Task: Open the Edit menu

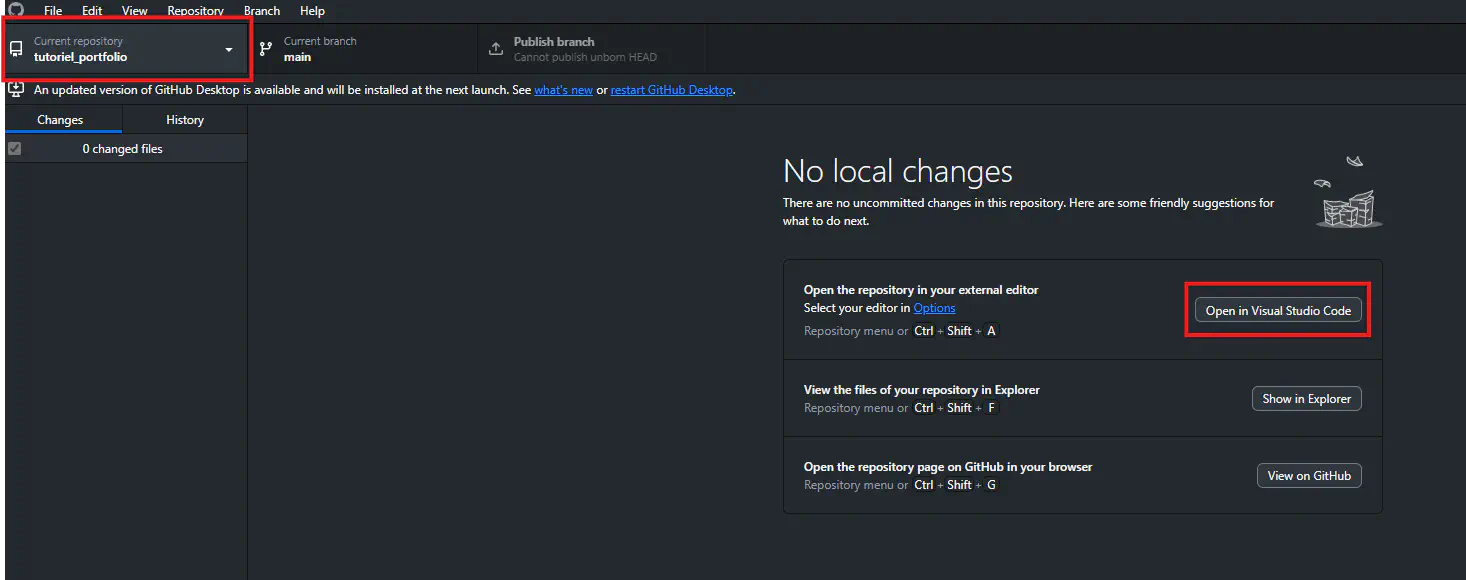Action: (92, 11)
